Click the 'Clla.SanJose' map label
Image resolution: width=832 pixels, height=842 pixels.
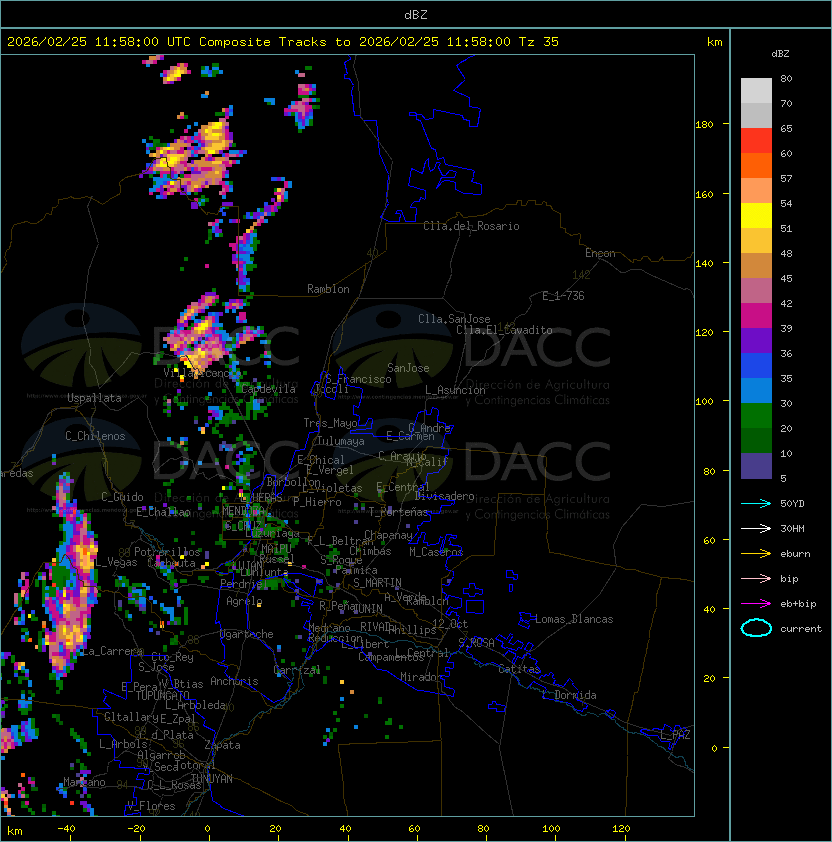[x=454, y=319]
